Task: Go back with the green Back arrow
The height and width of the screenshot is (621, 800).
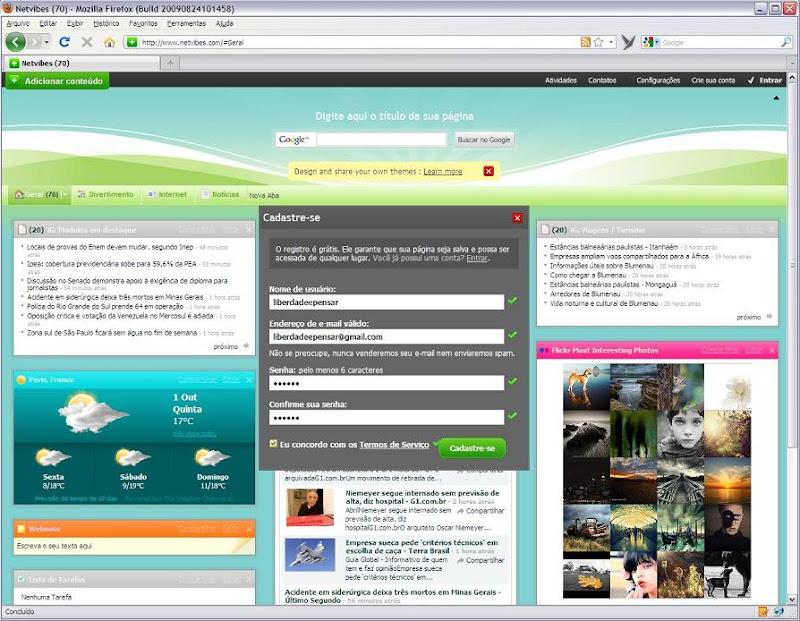Action: coord(15,42)
